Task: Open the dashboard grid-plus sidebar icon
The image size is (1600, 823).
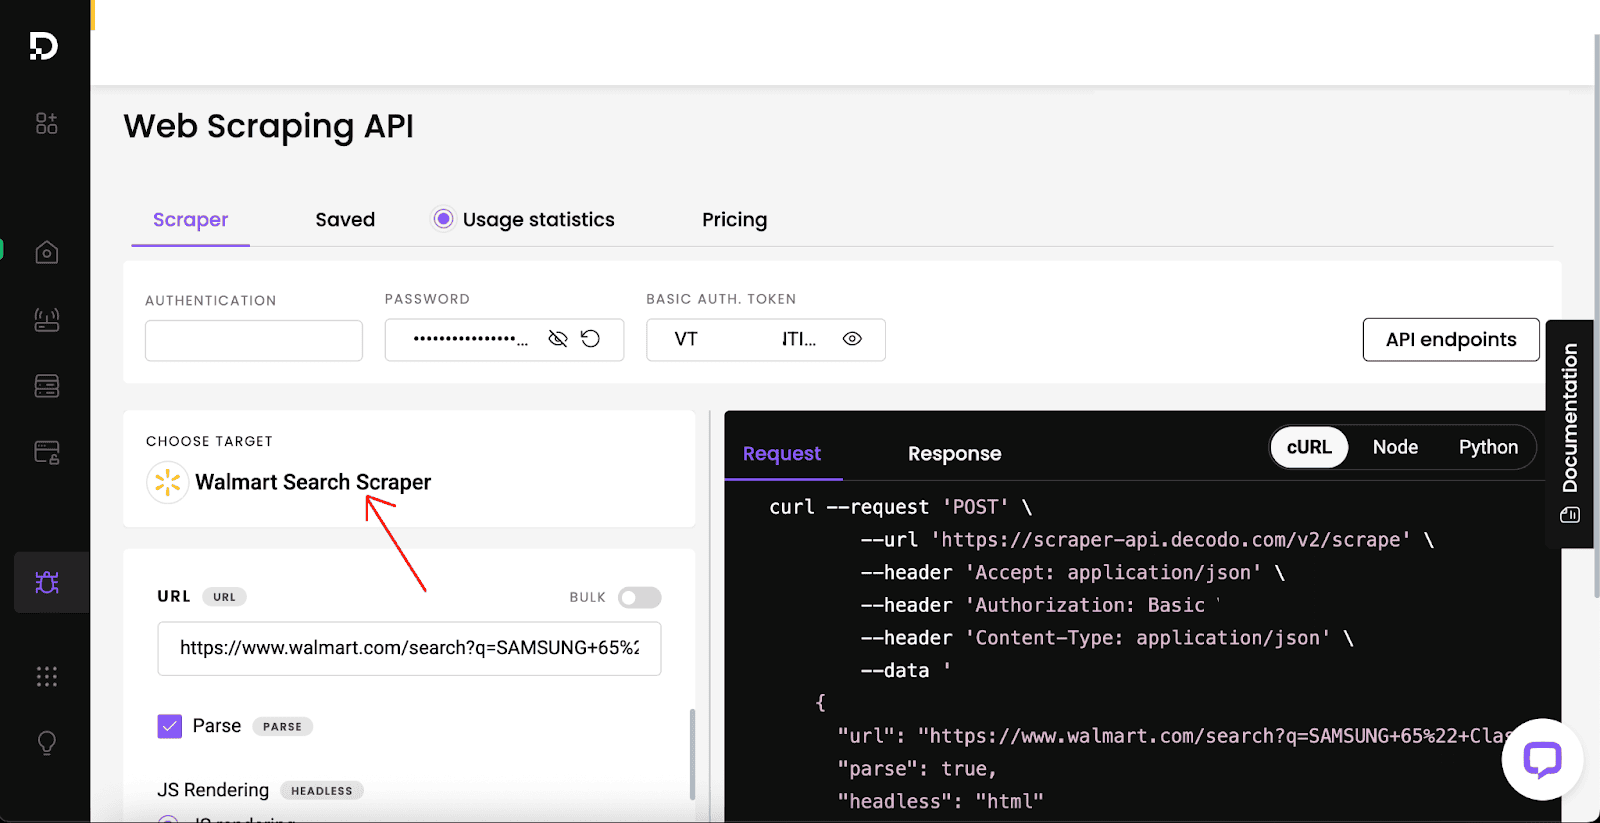Action: 46,123
